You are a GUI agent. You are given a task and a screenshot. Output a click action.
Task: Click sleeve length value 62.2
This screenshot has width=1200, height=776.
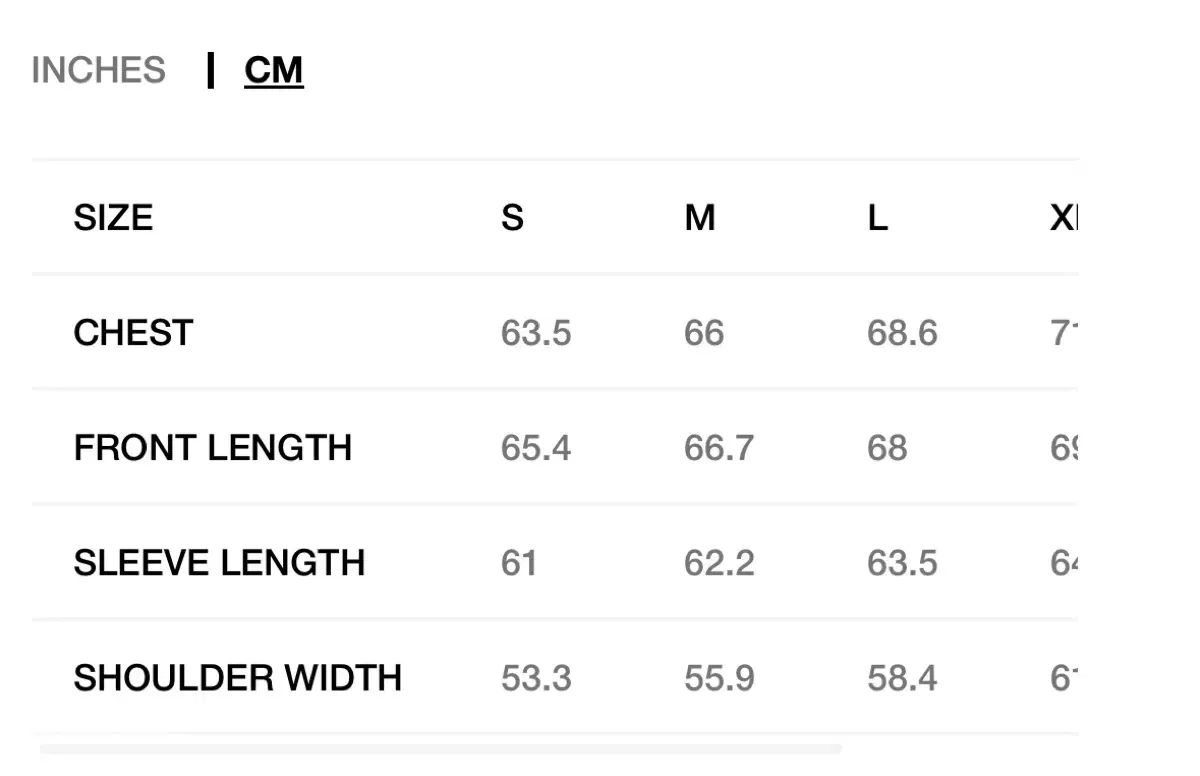point(719,563)
